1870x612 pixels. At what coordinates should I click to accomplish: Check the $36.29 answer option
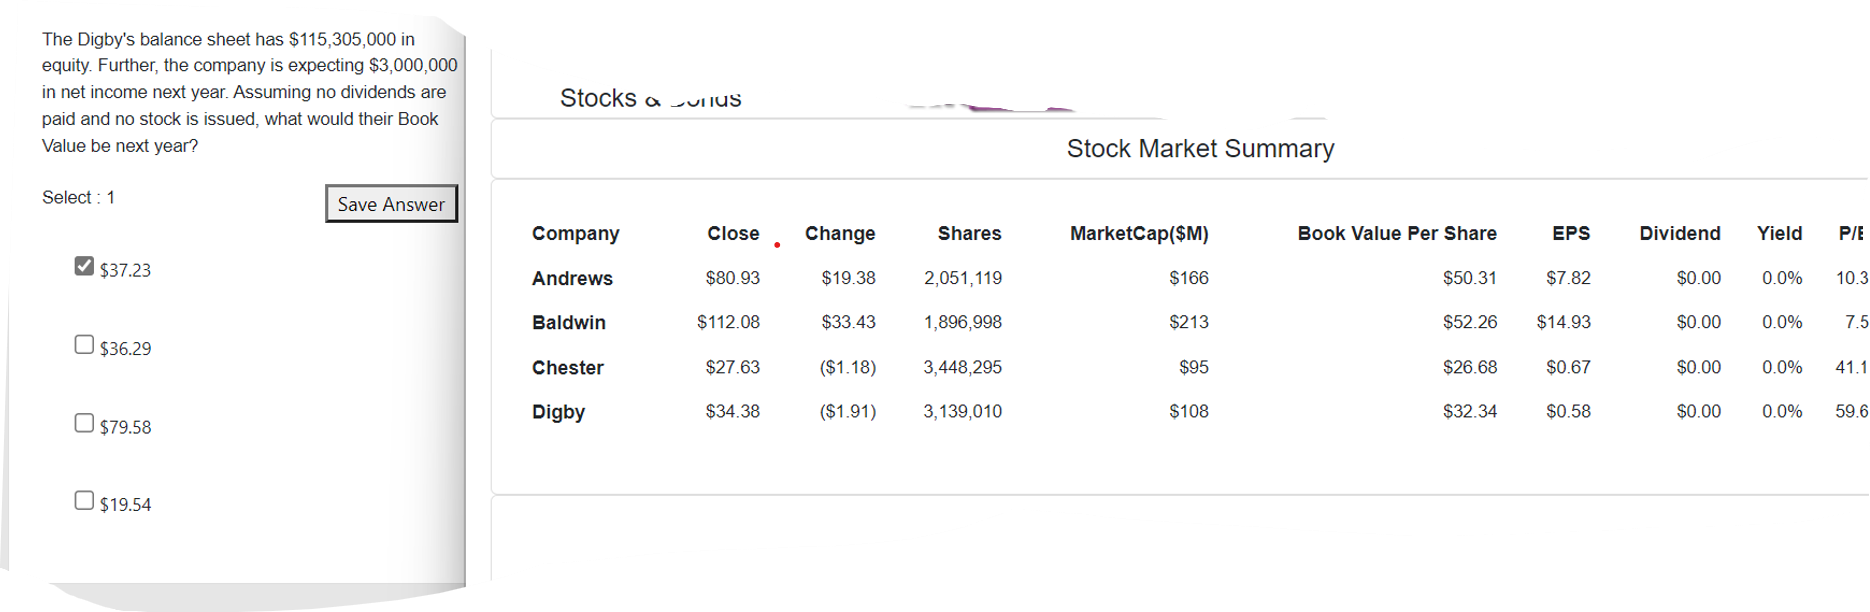[84, 345]
